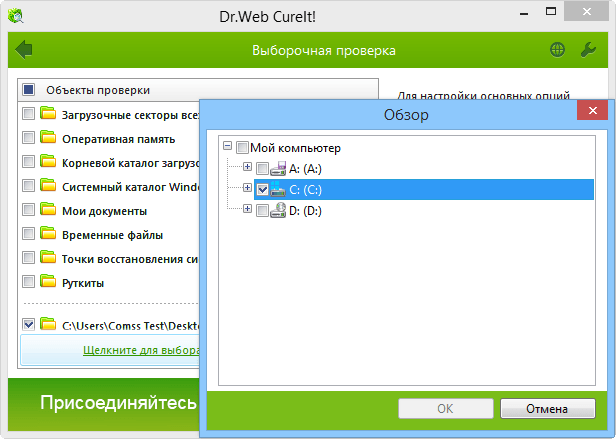Click folder icon for Временные файлы
The image size is (616, 439).
click(x=48, y=233)
